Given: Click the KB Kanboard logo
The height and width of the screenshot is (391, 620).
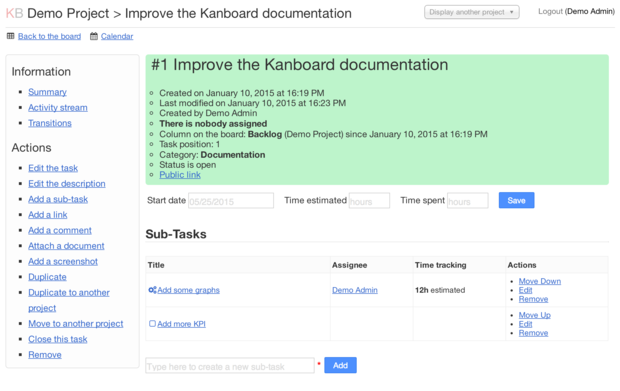Looking at the screenshot, I should pos(15,13).
